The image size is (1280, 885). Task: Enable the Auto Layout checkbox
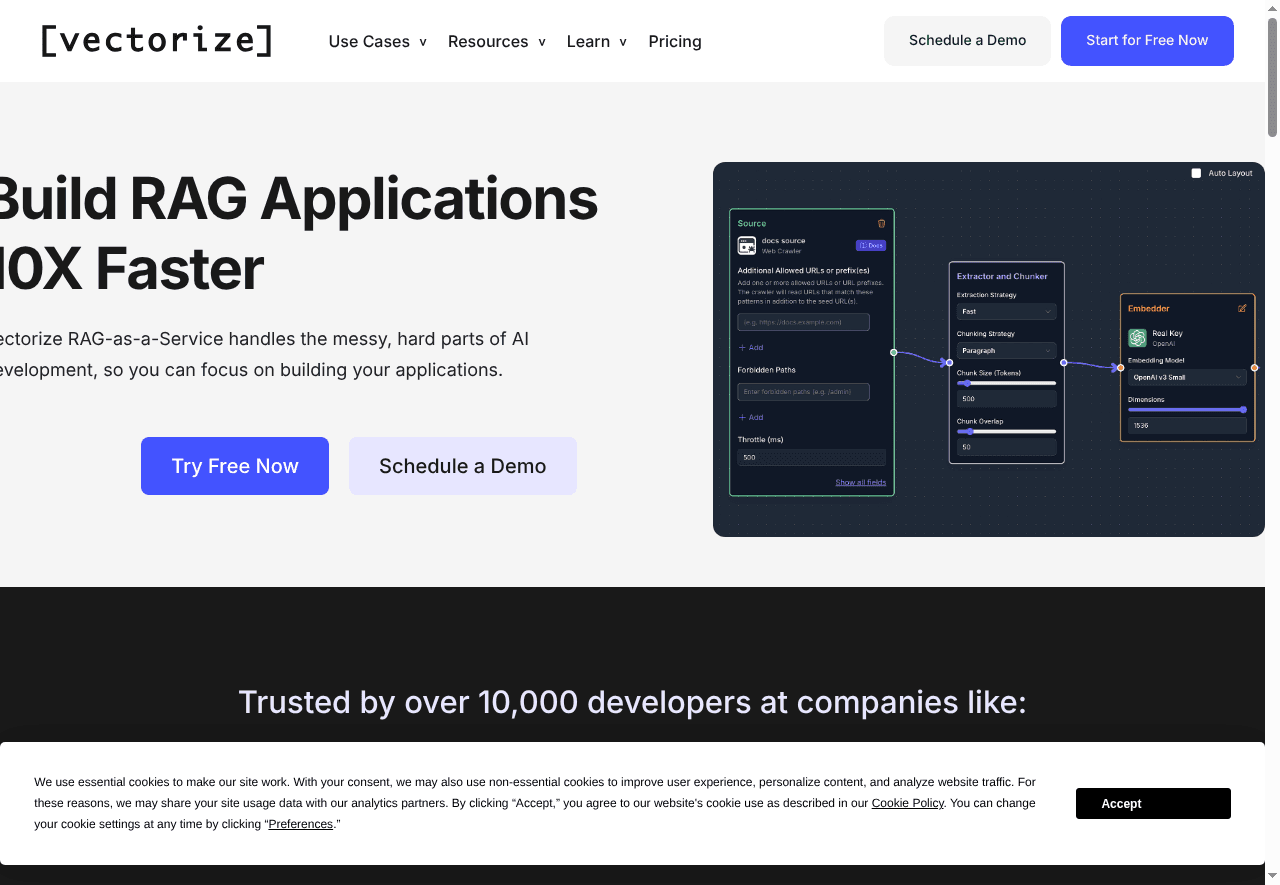click(1196, 173)
